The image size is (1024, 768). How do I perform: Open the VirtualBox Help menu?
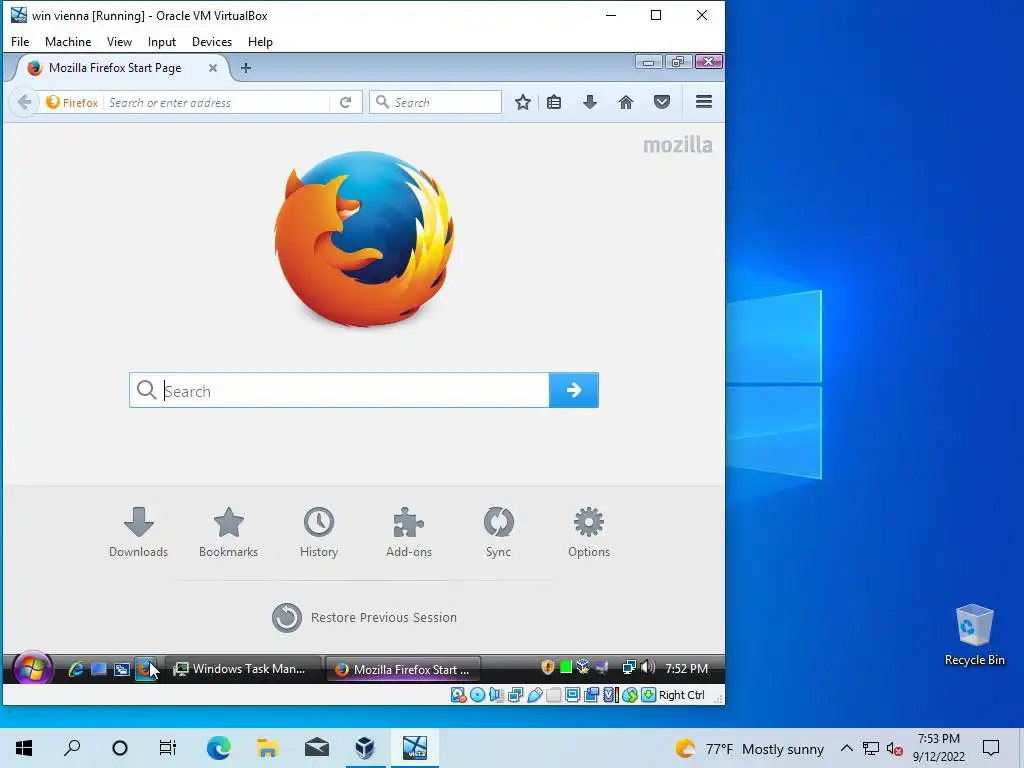pyautogui.click(x=260, y=42)
